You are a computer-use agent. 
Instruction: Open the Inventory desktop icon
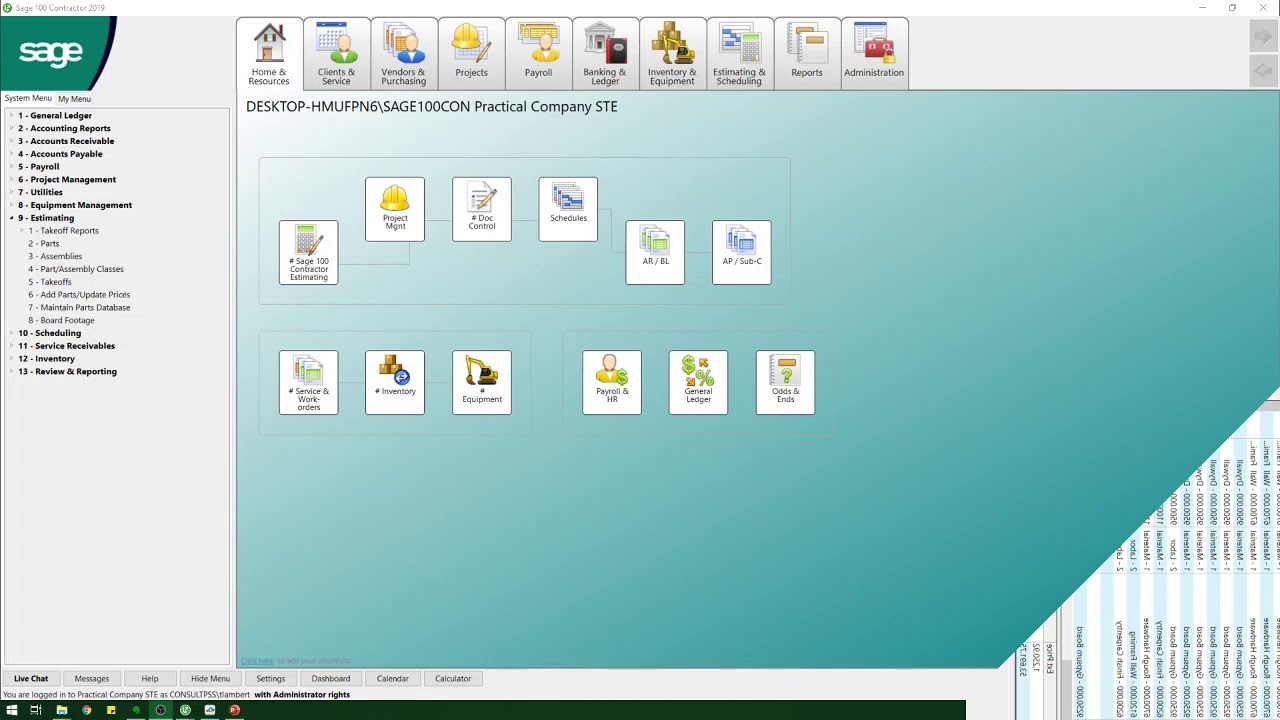coord(395,382)
